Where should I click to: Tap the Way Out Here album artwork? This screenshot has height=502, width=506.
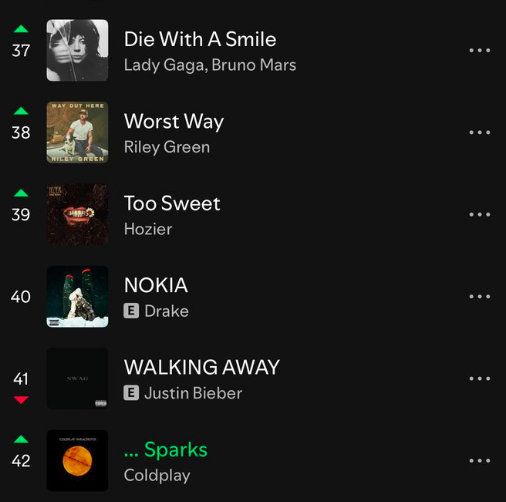point(77,132)
